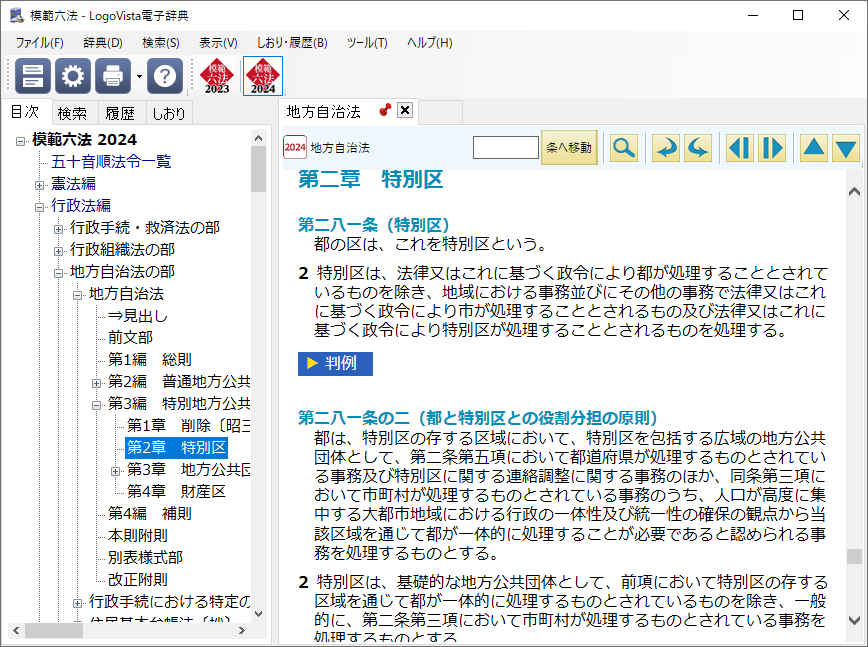Click the magnifier search icon in article toolbar
The width and height of the screenshot is (868, 647).
click(624, 148)
